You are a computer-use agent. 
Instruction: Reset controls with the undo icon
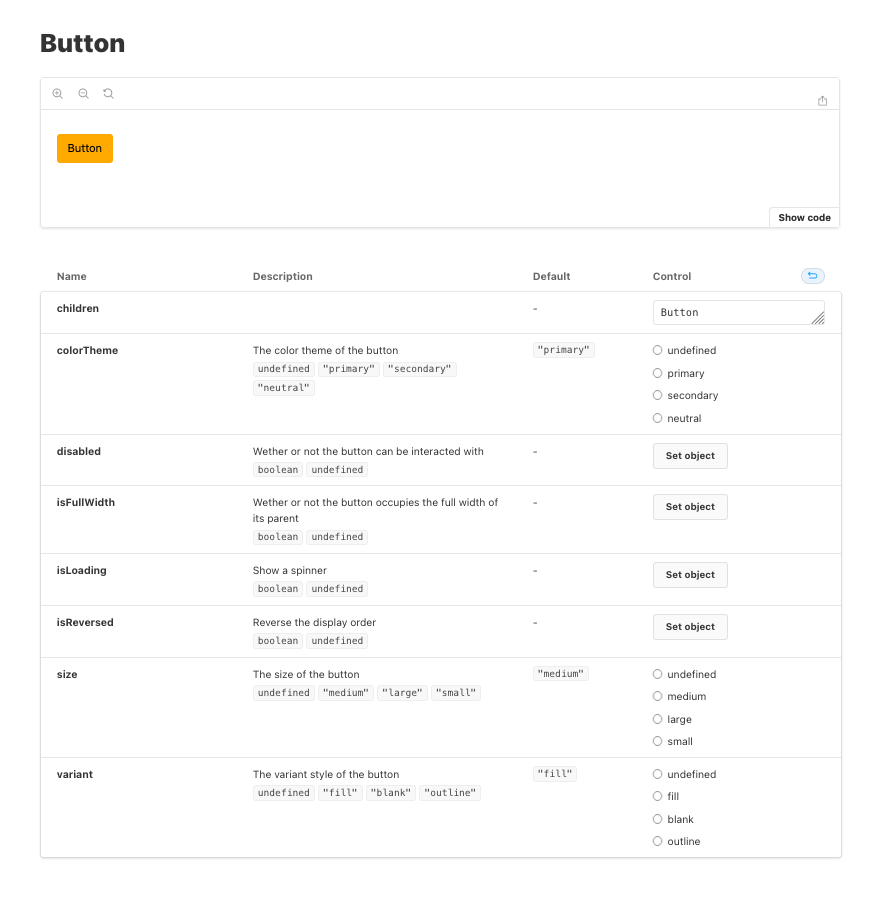(x=813, y=276)
